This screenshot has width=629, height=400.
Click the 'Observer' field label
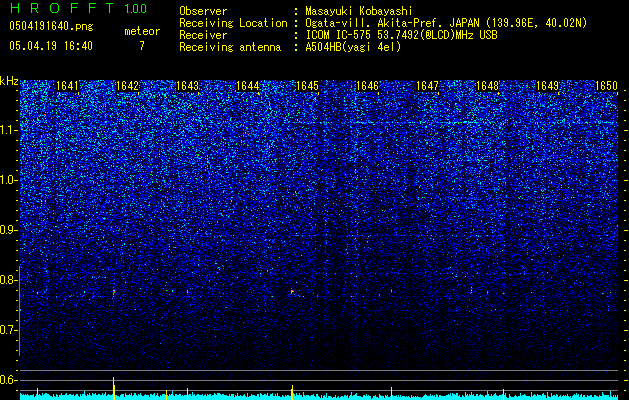(203, 11)
